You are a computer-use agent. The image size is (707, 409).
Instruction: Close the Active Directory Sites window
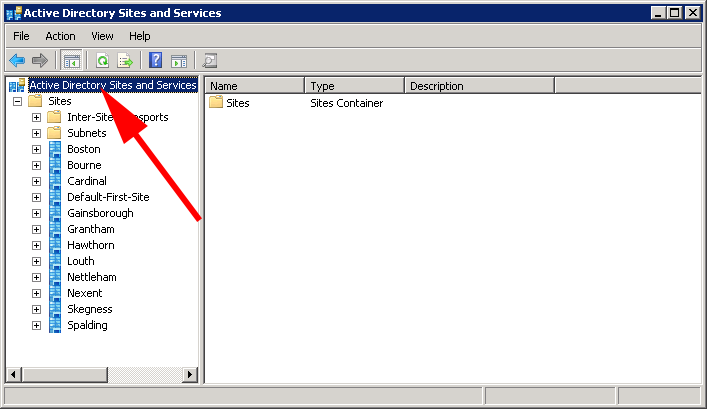coord(692,13)
